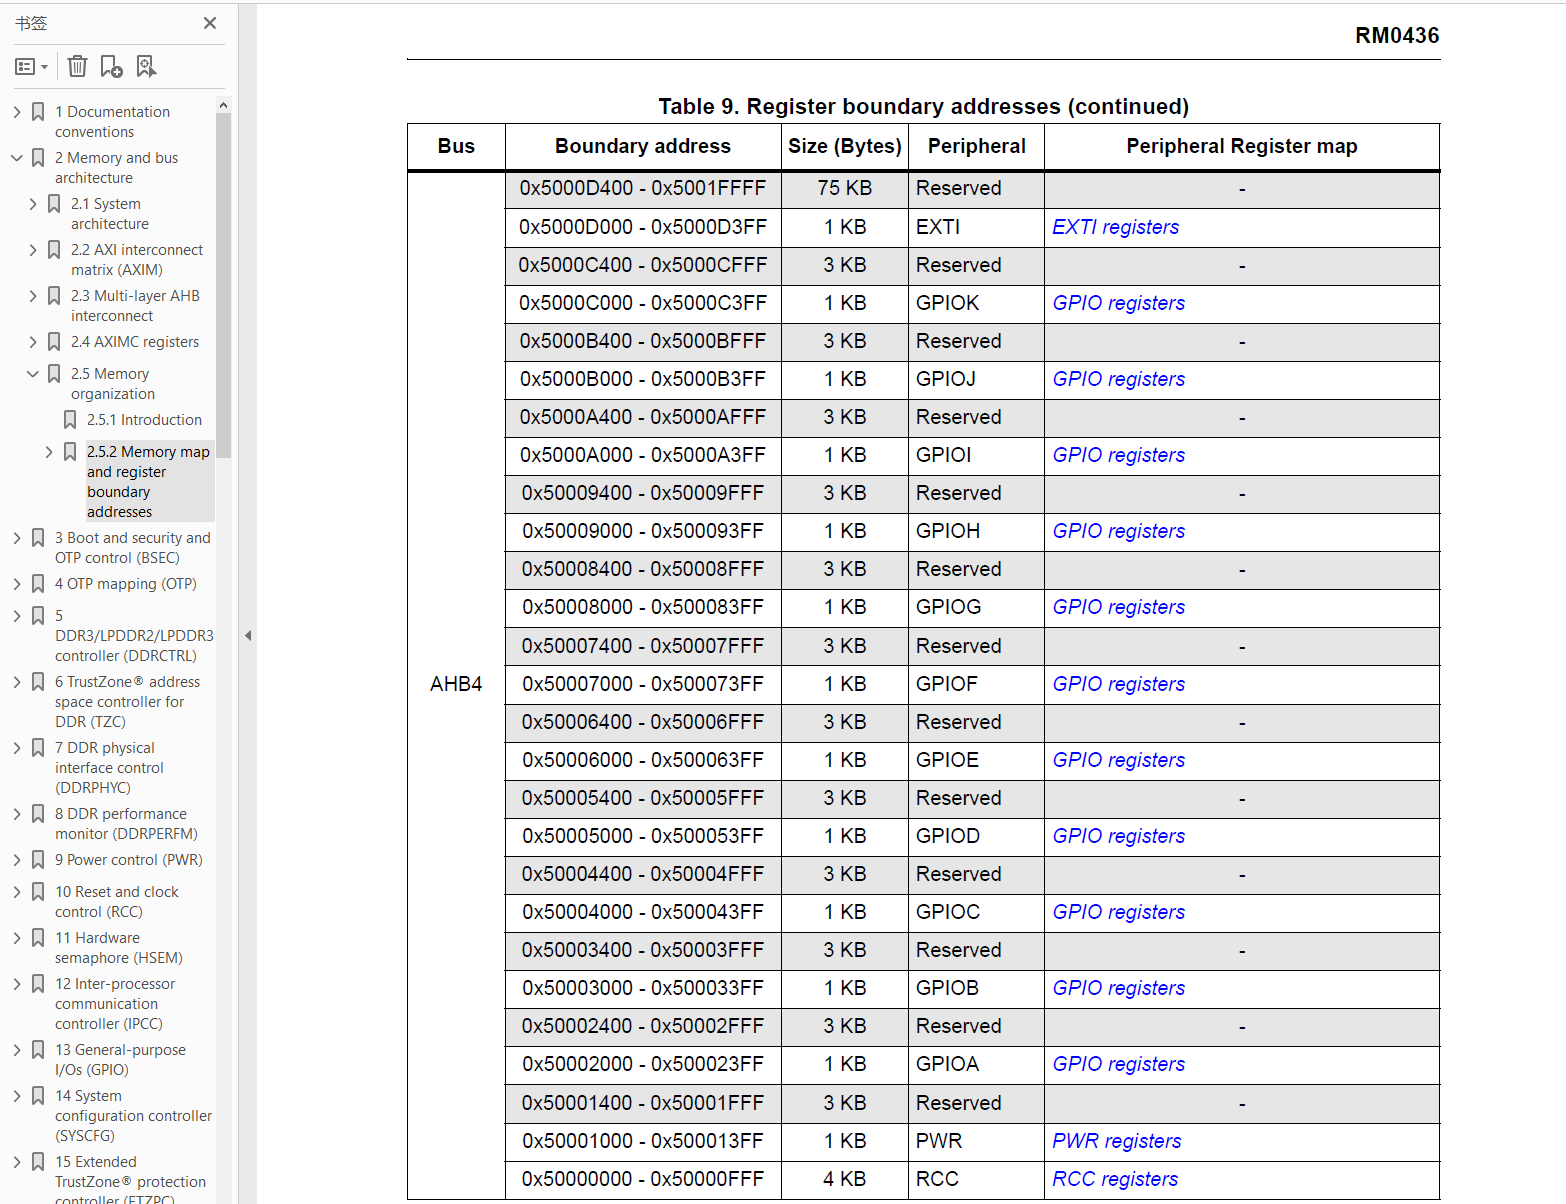
Task: Follow the PWR registers link
Action: click(1116, 1141)
